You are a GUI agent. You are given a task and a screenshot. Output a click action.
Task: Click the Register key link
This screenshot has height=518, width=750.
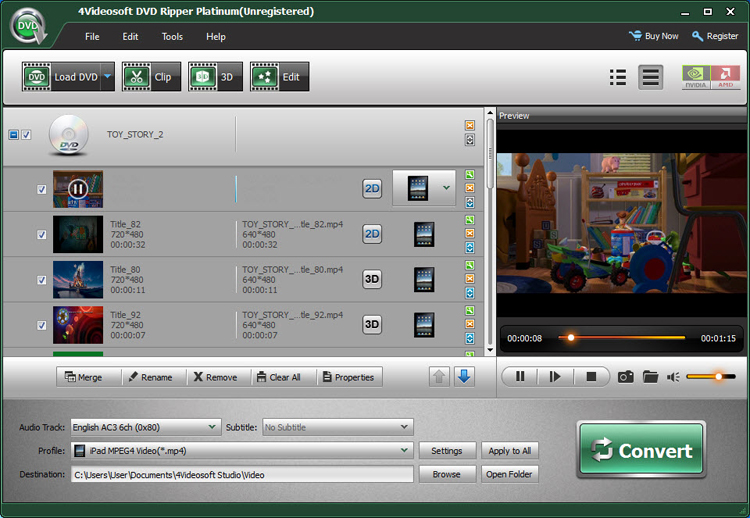(x=715, y=36)
